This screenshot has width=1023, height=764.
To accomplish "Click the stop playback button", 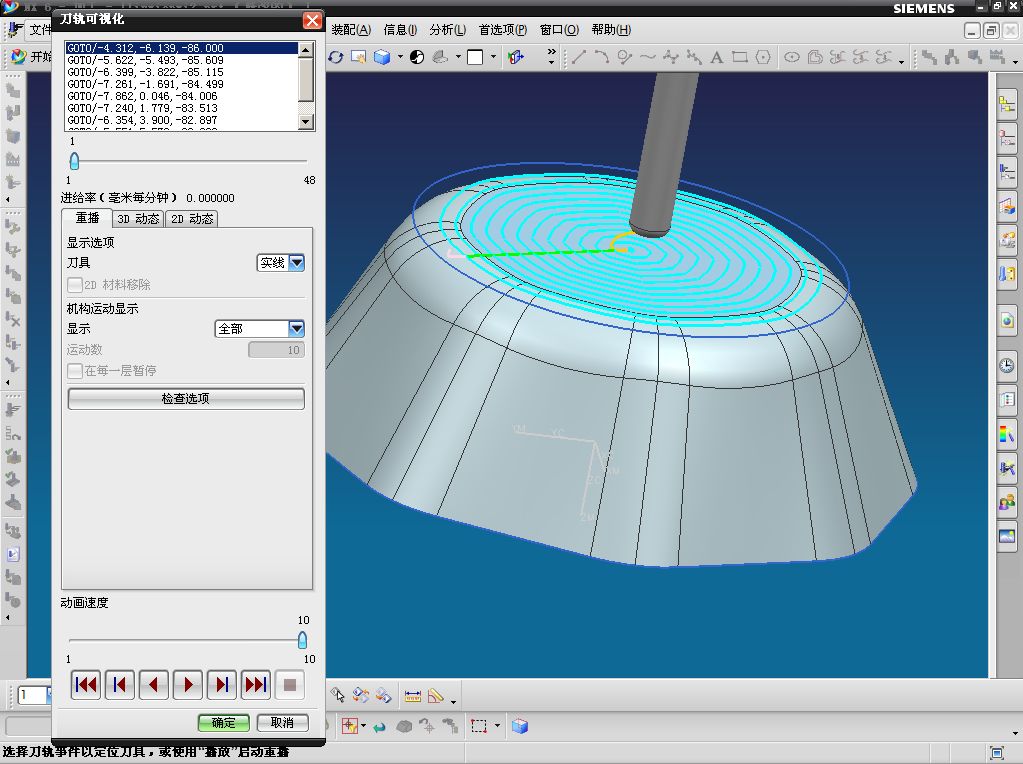I will [290, 684].
